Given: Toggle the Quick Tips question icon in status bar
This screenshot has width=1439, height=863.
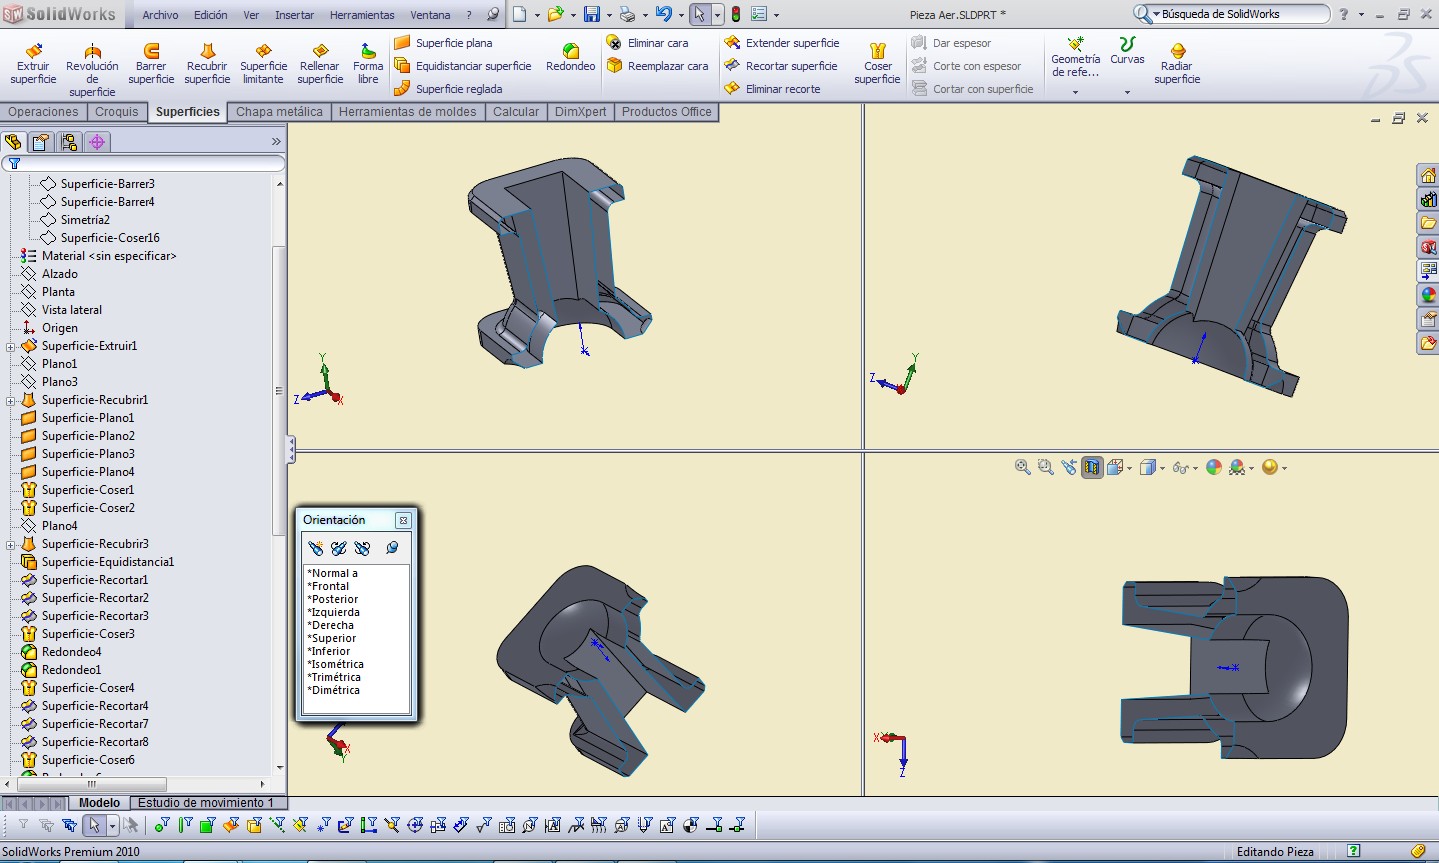Looking at the screenshot, I should [x=1353, y=851].
